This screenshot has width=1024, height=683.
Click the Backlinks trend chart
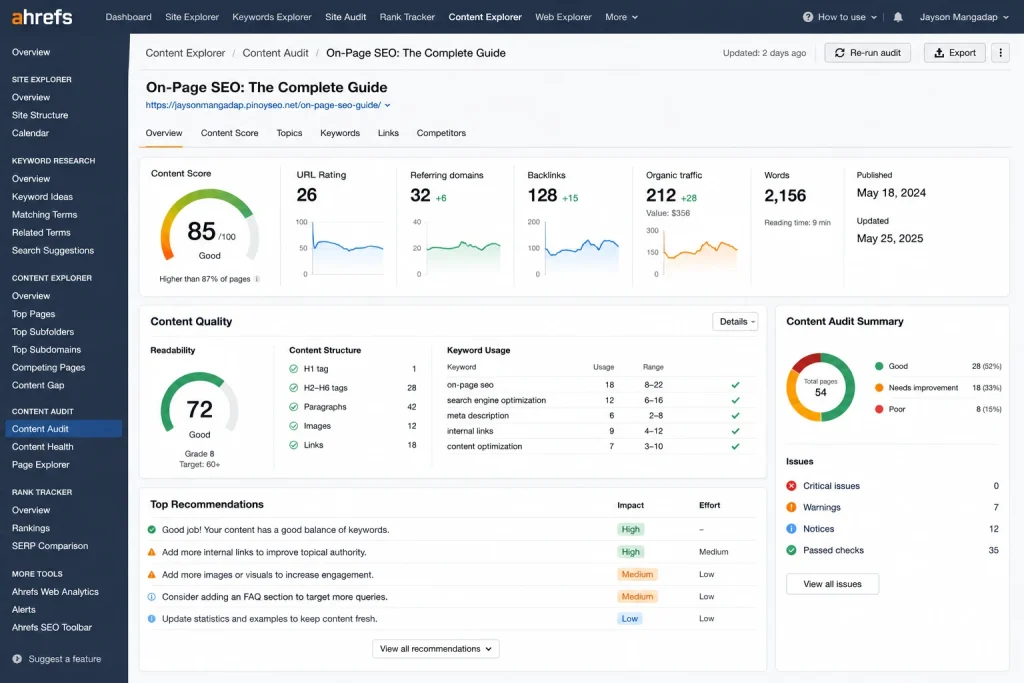[581, 248]
